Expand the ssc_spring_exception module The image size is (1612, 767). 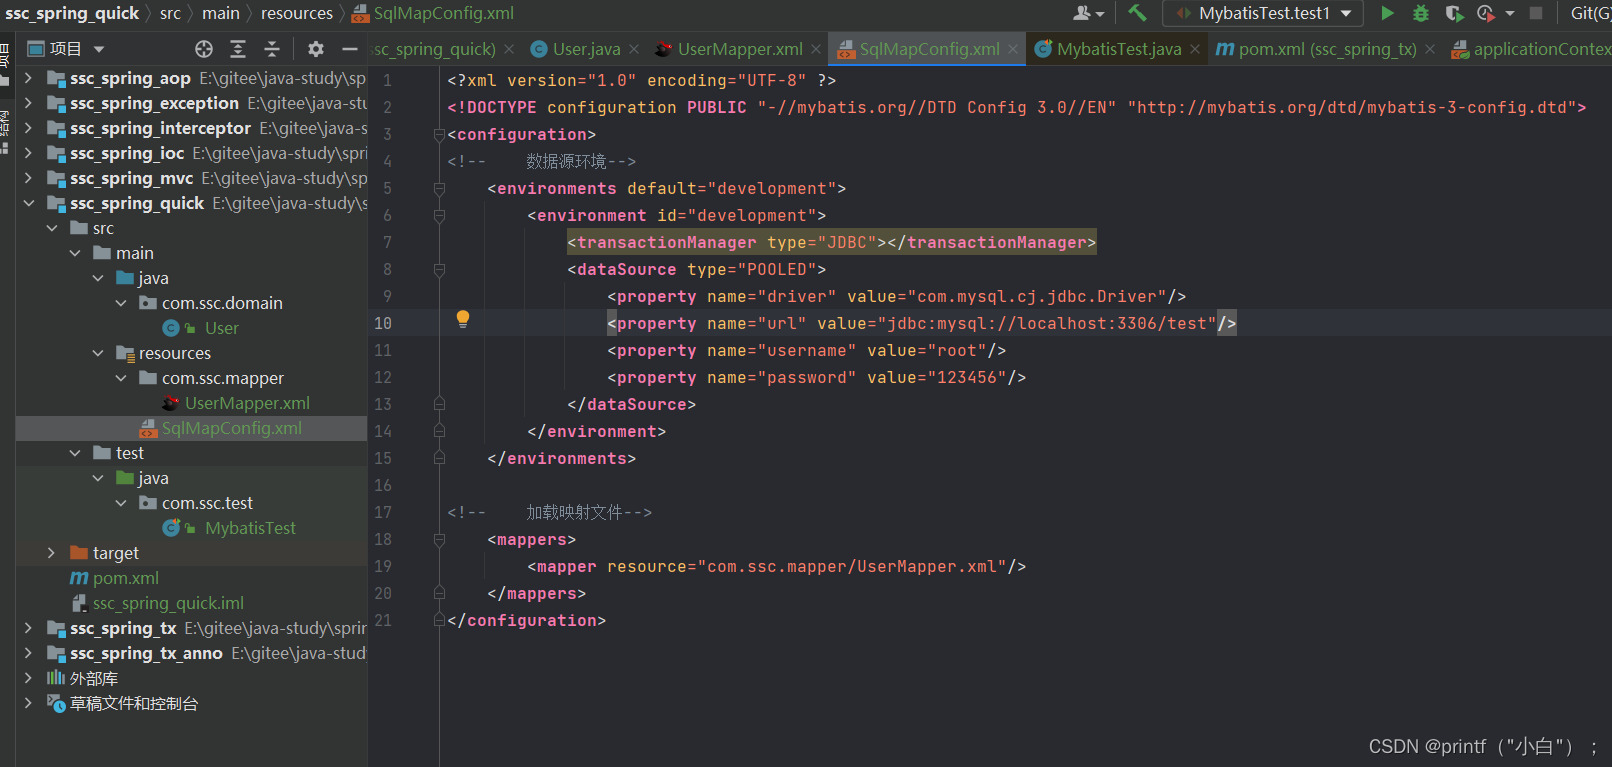(28, 103)
